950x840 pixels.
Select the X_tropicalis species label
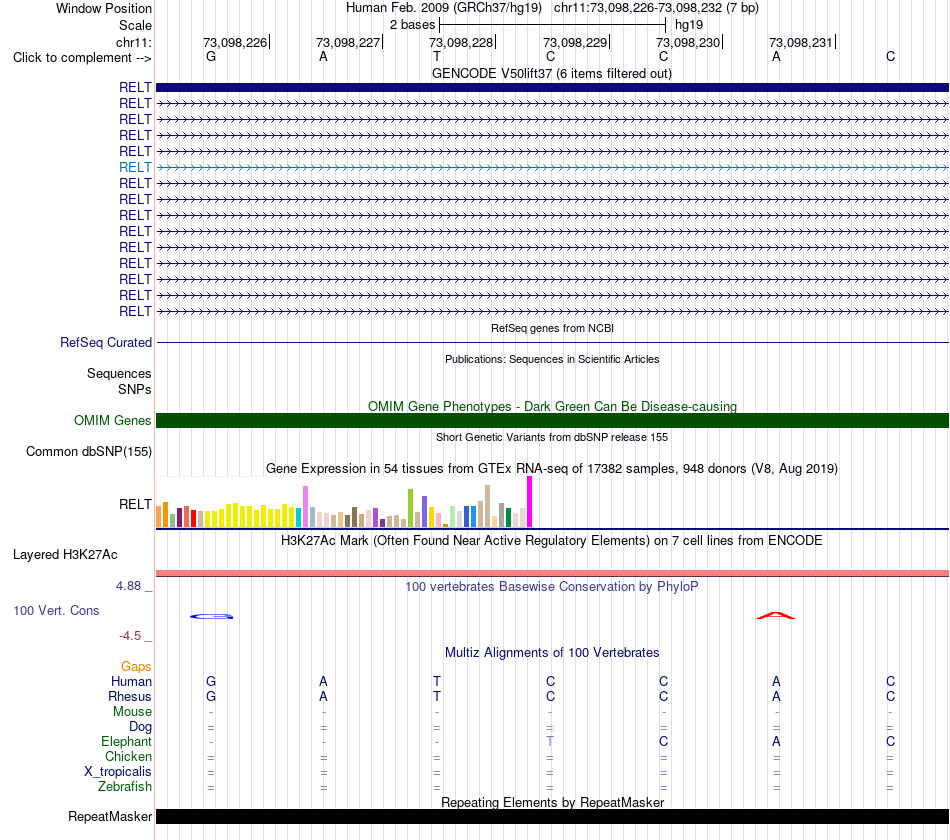(118, 772)
